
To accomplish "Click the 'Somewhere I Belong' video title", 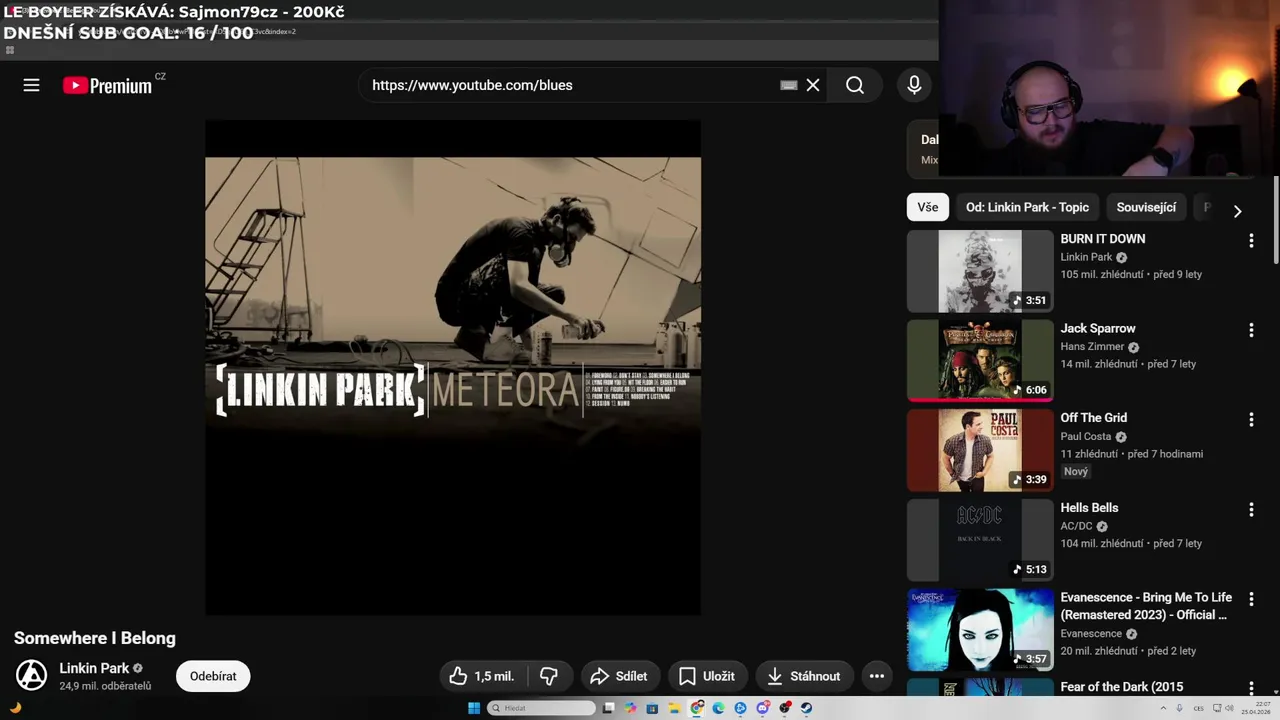I will [95, 638].
